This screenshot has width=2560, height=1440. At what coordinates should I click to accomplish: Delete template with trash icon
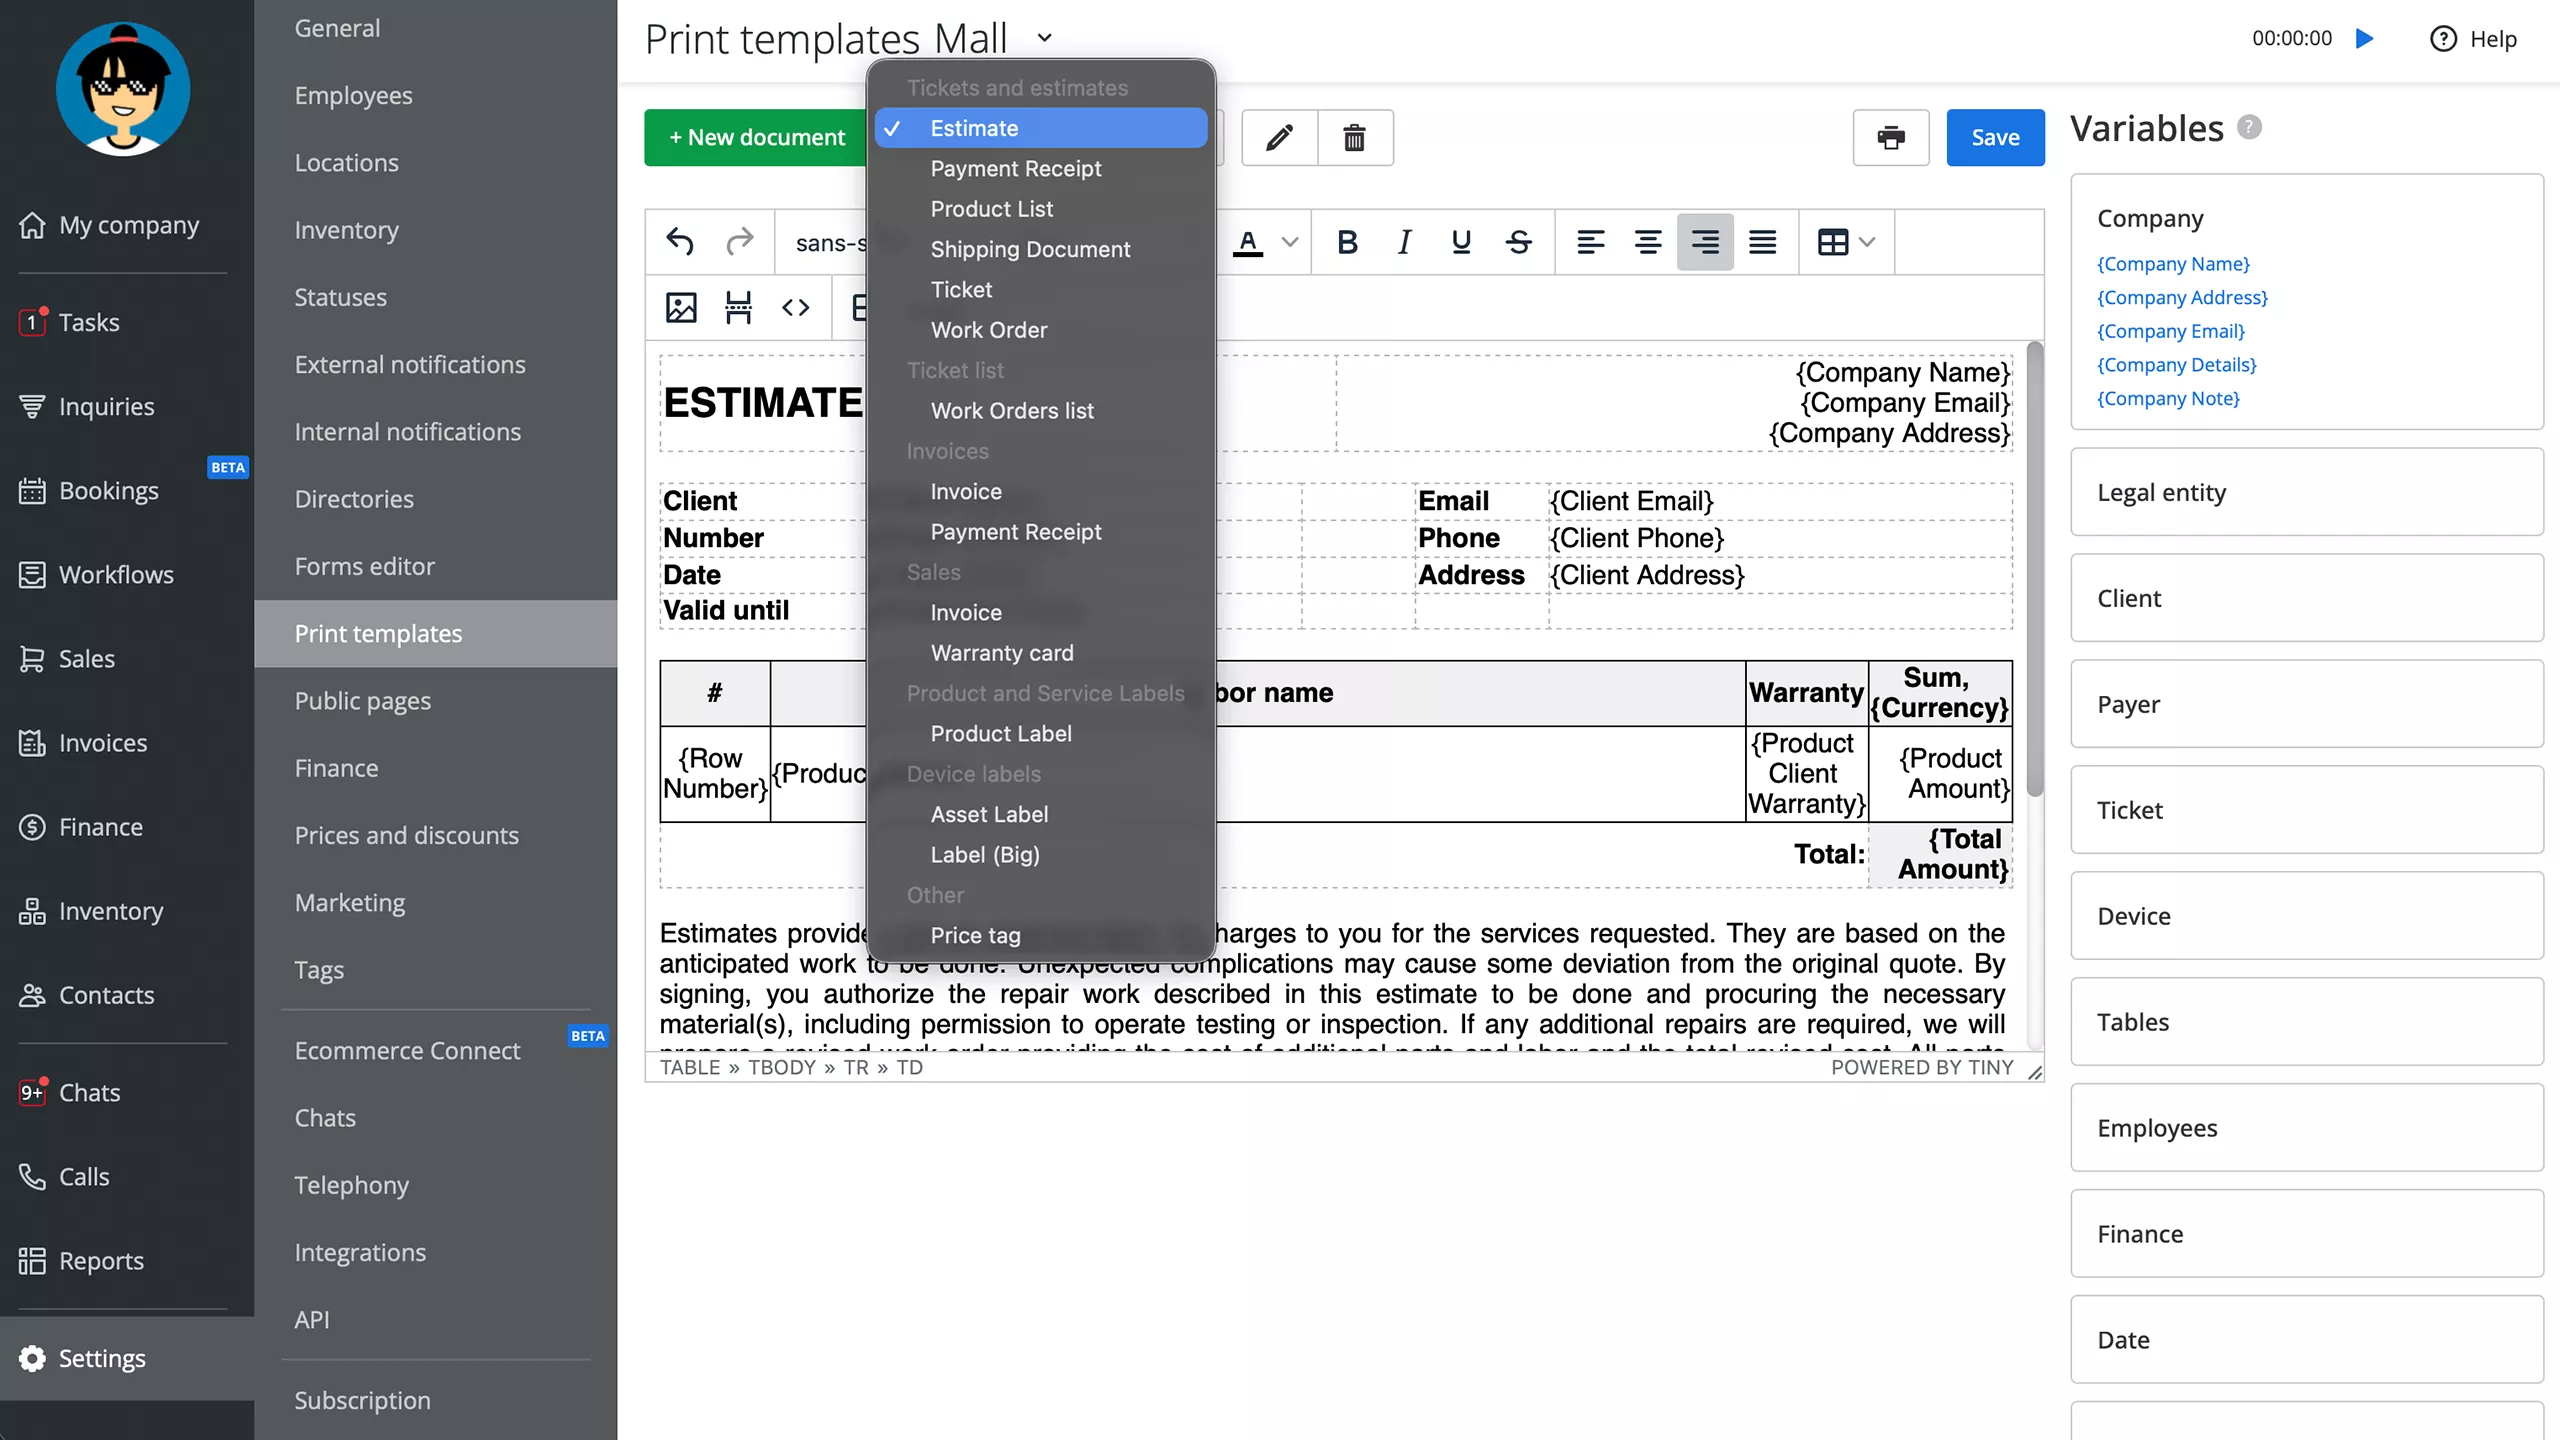[x=1354, y=137]
